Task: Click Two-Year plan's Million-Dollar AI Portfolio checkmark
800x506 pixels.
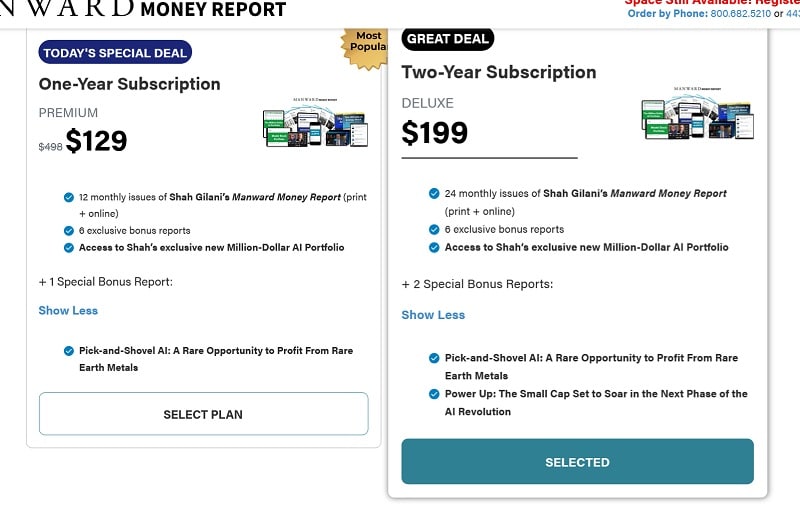Action: [434, 247]
